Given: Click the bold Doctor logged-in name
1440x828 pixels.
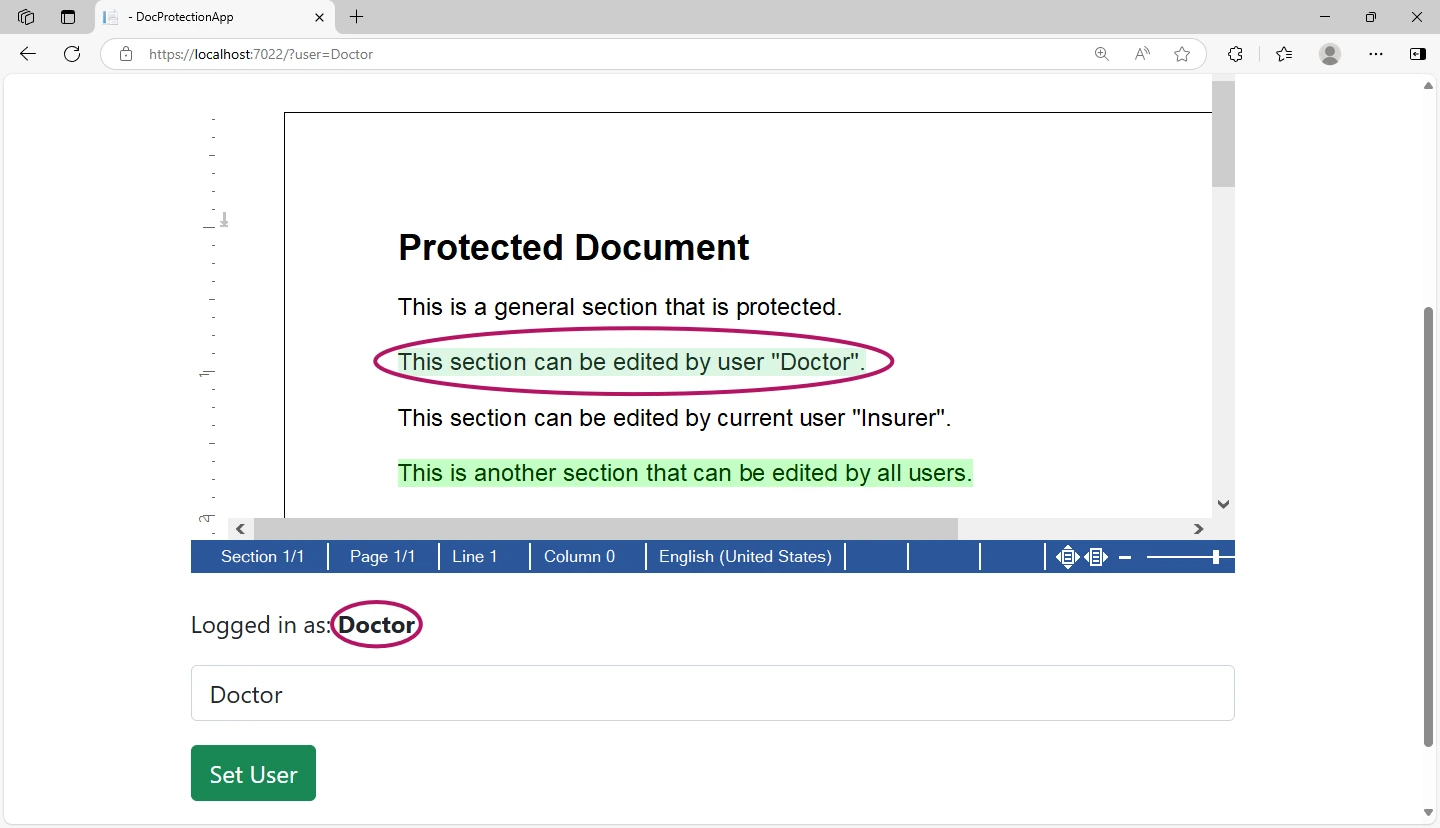Looking at the screenshot, I should tap(376, 625).
